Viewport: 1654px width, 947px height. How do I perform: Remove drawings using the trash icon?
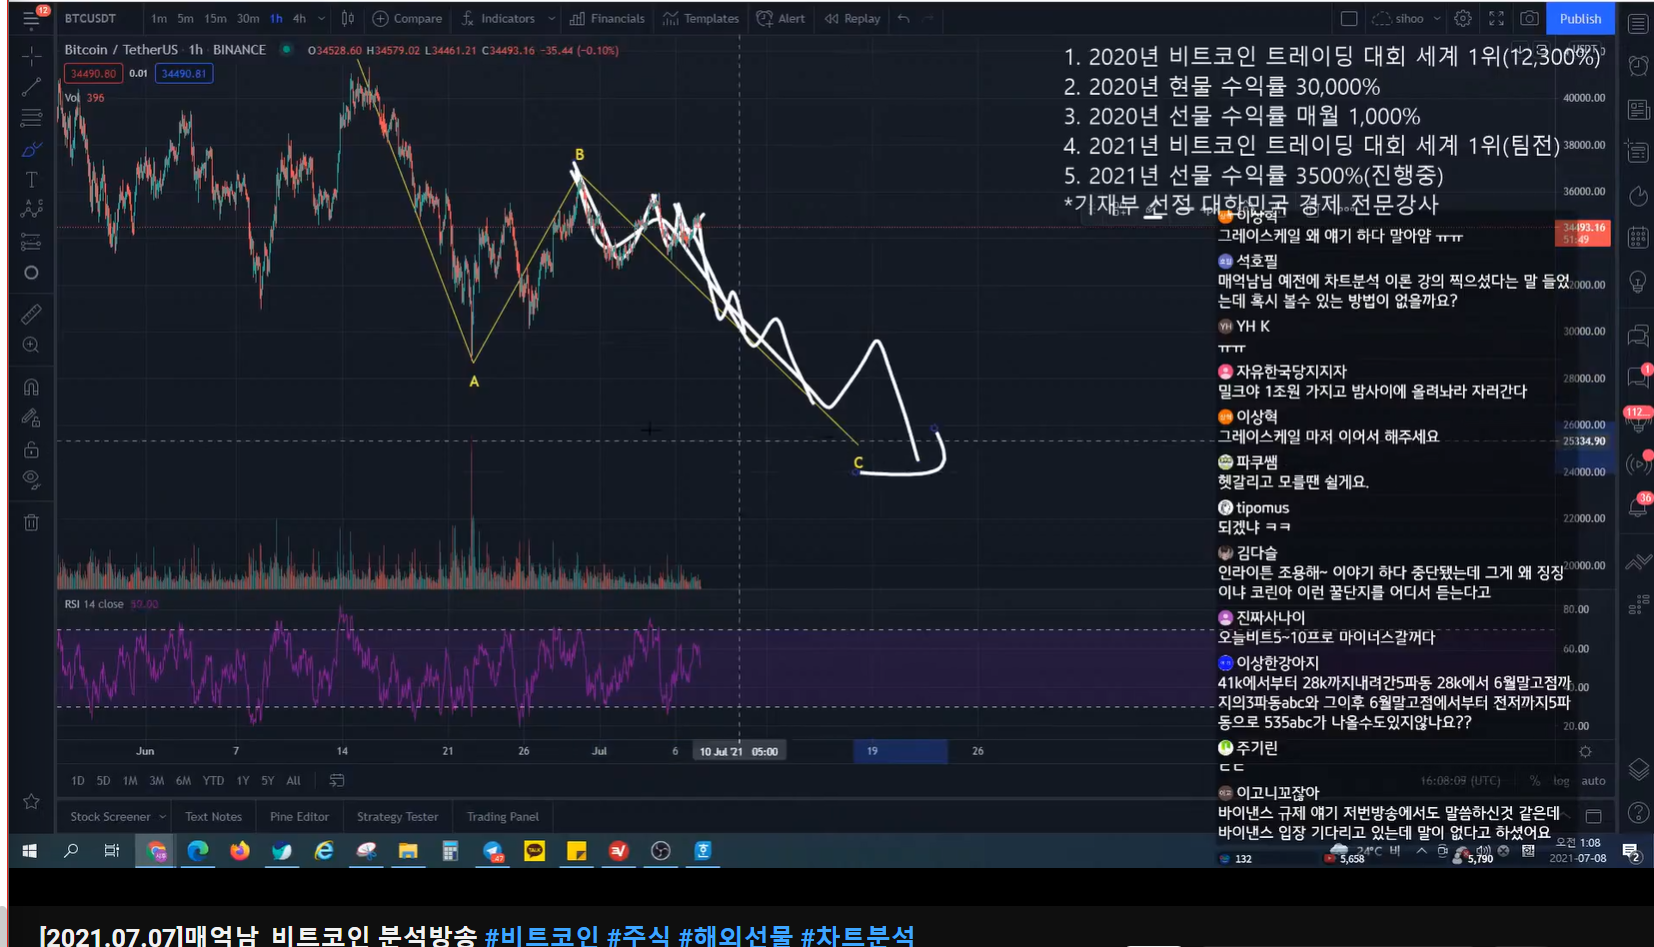(31, 522)
